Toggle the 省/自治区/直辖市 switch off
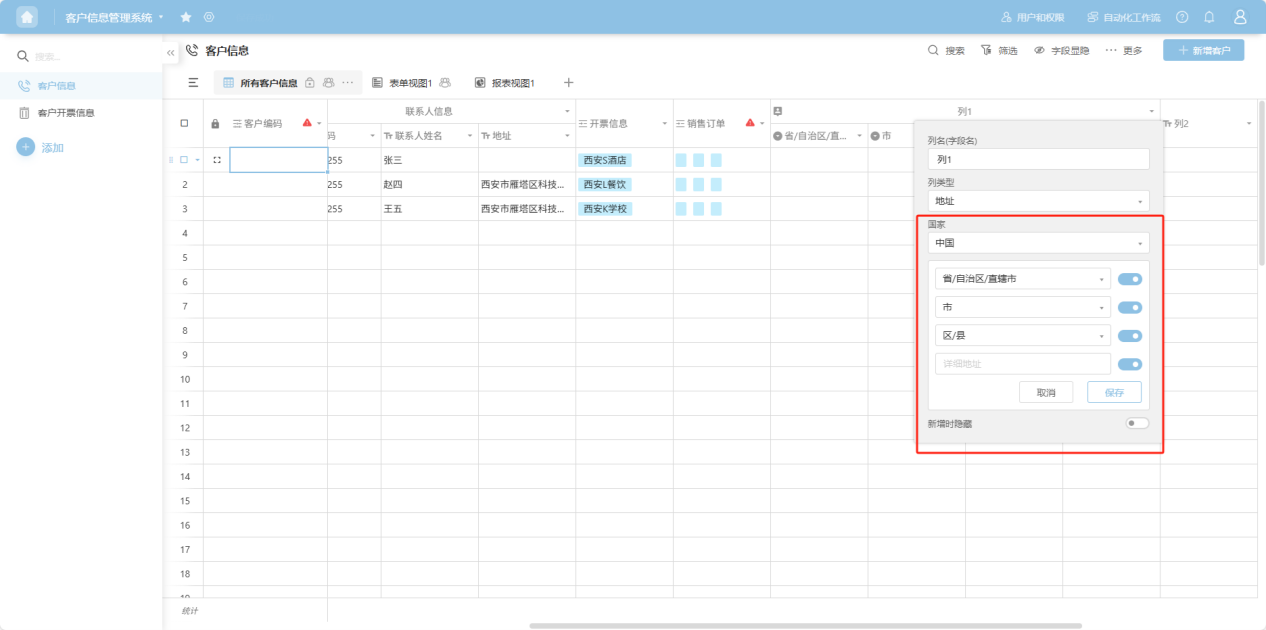The height and width of the screenshot is (630, 1266). (x=1130, y=280)
